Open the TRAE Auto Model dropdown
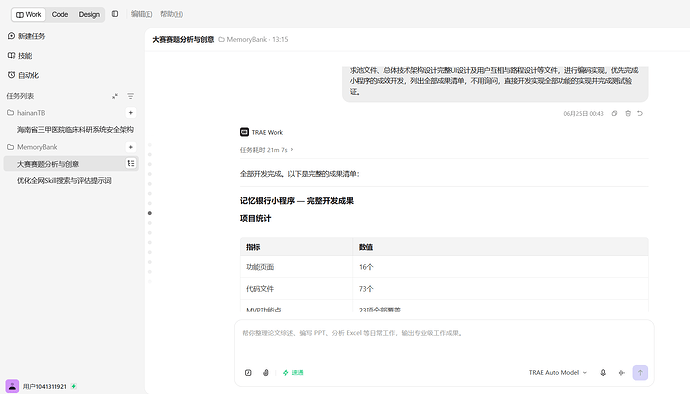 (x=558, y=372)
